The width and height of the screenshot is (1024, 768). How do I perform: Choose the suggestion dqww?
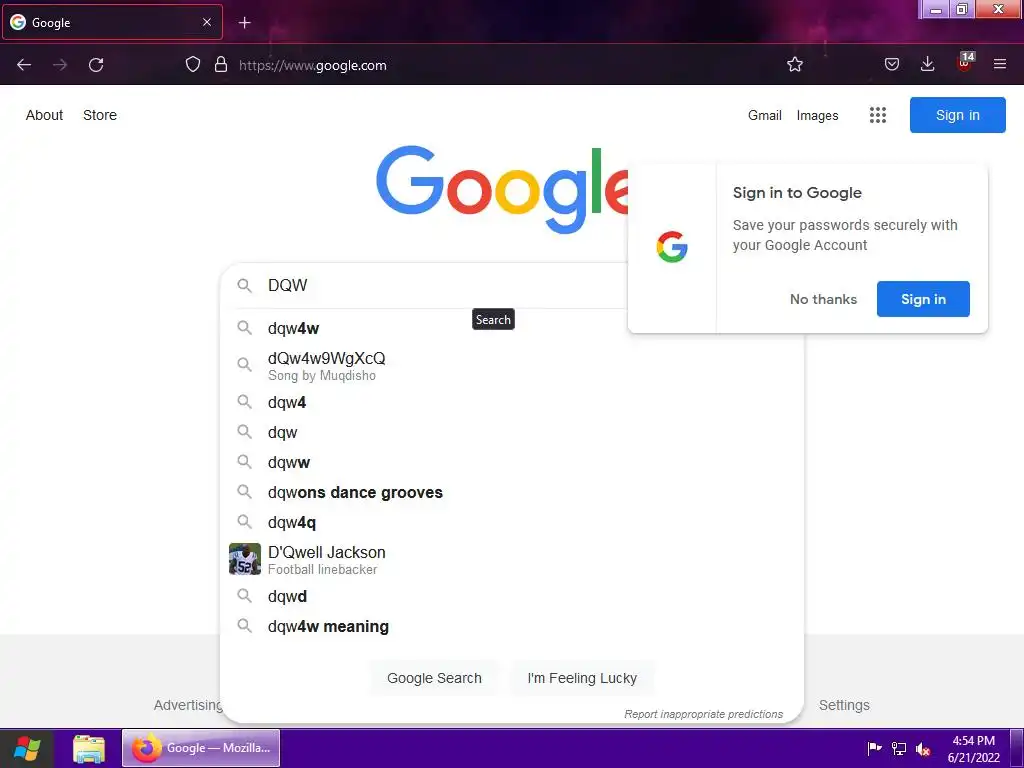click(x=512, y=462)
